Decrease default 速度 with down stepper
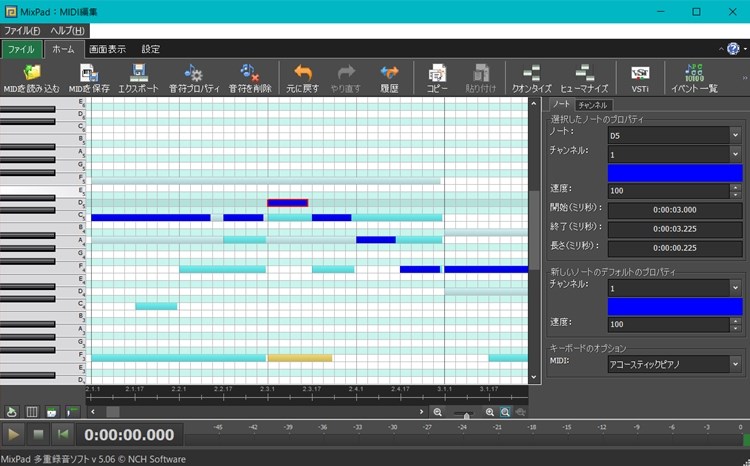Screen dimensions: 750x466 point(735,328)
